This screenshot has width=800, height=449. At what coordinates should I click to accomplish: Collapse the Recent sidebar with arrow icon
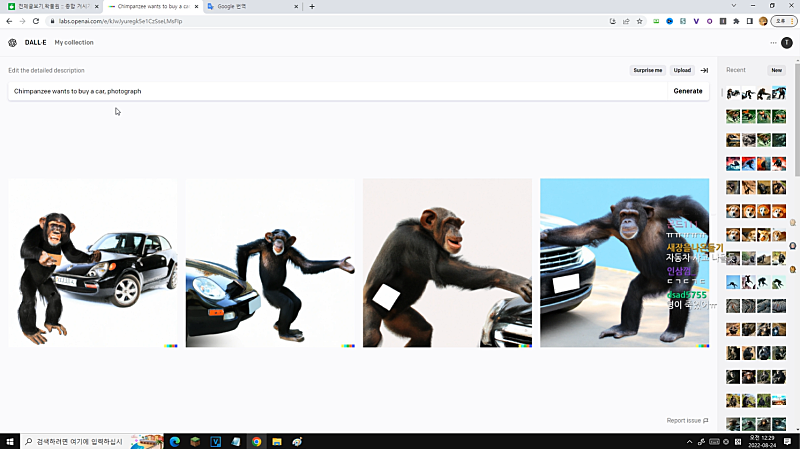704,70
